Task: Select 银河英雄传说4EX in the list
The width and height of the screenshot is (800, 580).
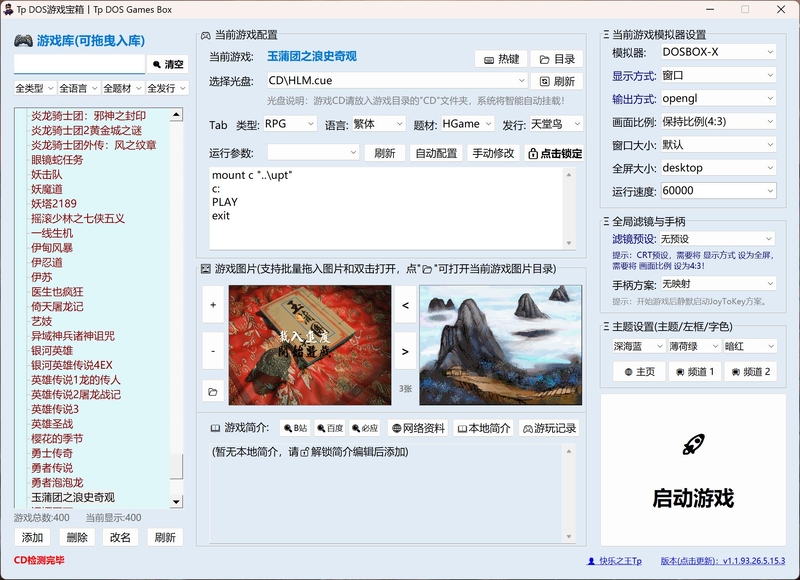Action: point(71,365)
